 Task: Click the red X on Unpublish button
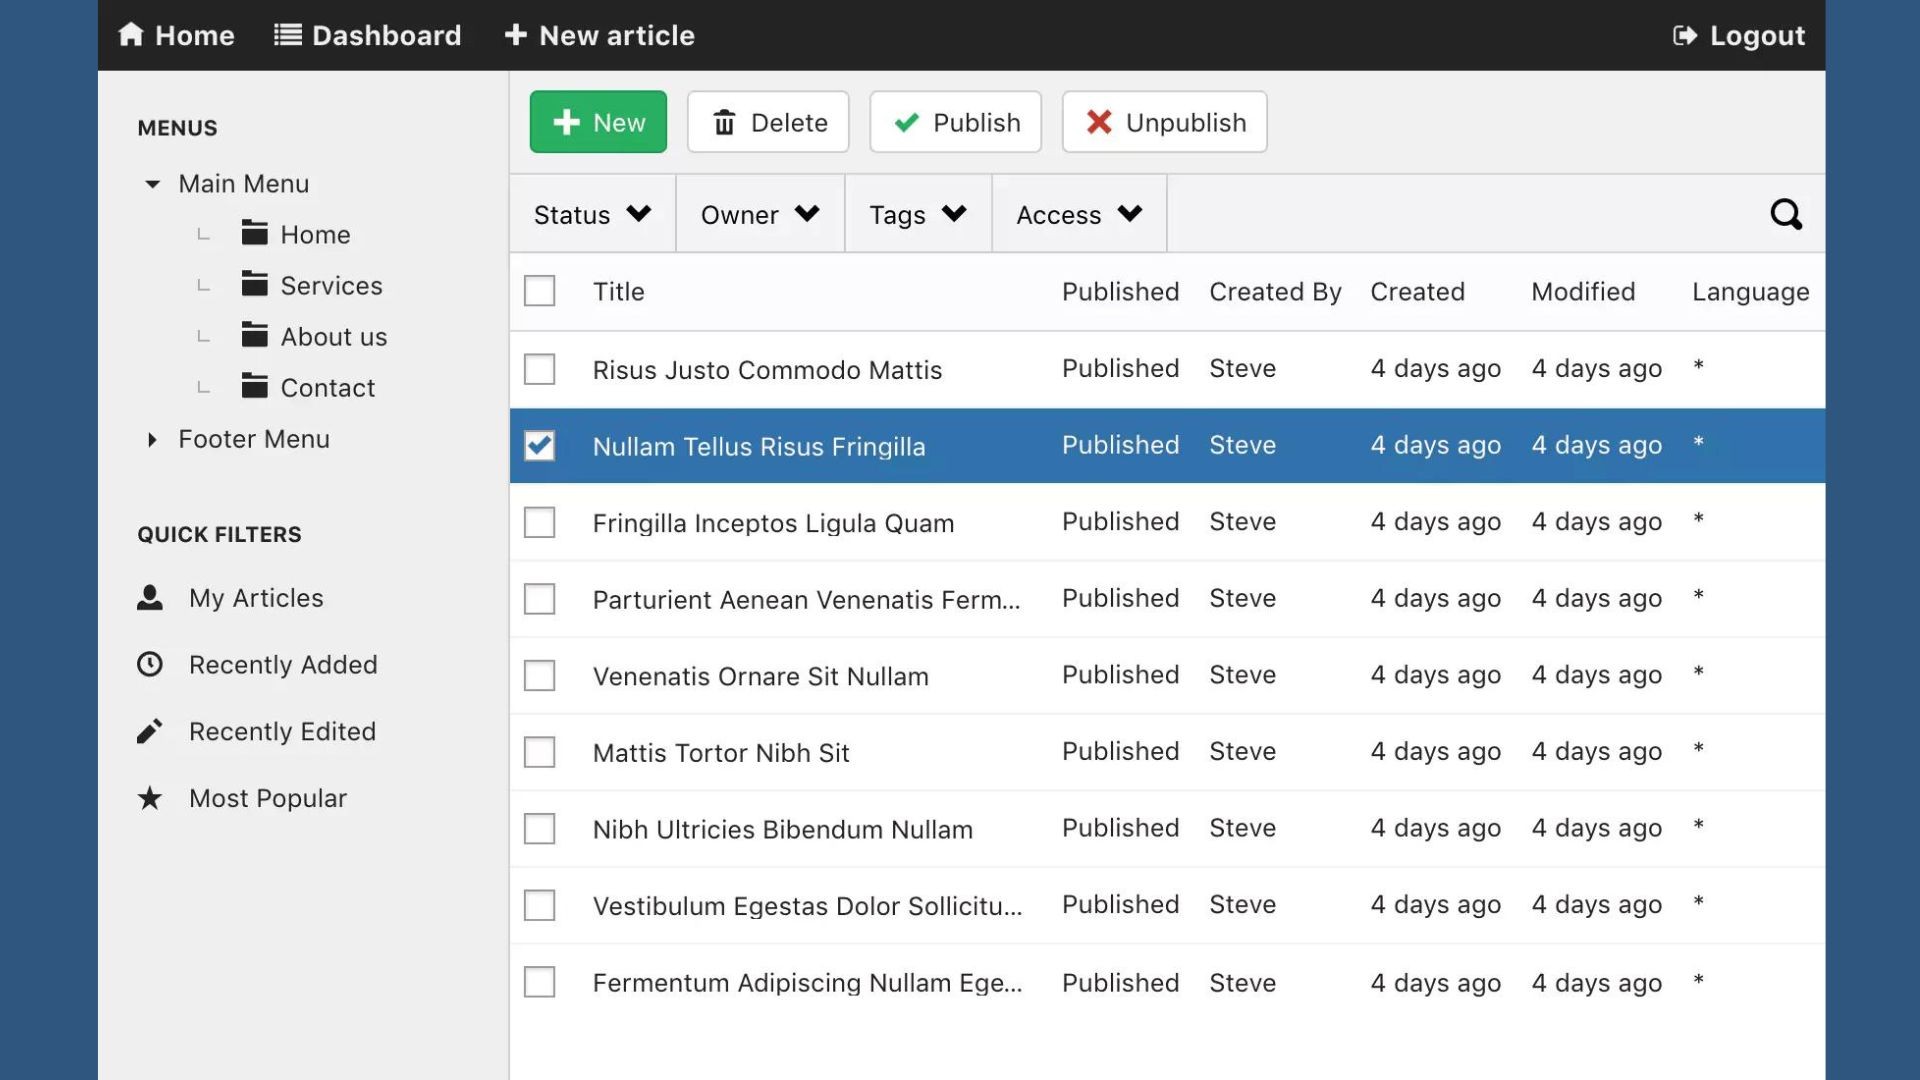click(1099, 122)
